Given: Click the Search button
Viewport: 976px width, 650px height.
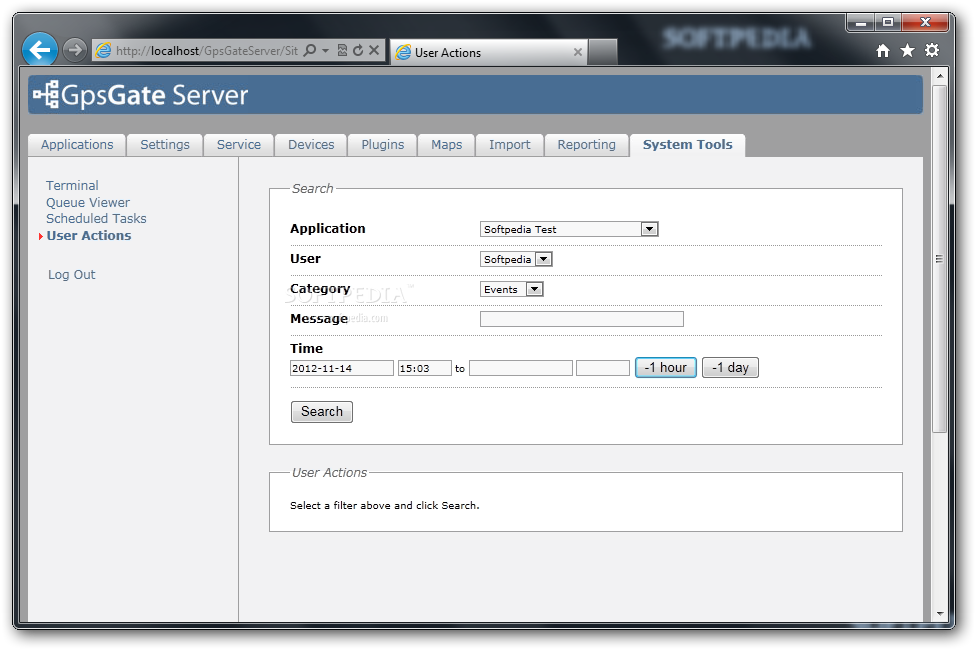Looking at the screenshot, I should (322, 412).
